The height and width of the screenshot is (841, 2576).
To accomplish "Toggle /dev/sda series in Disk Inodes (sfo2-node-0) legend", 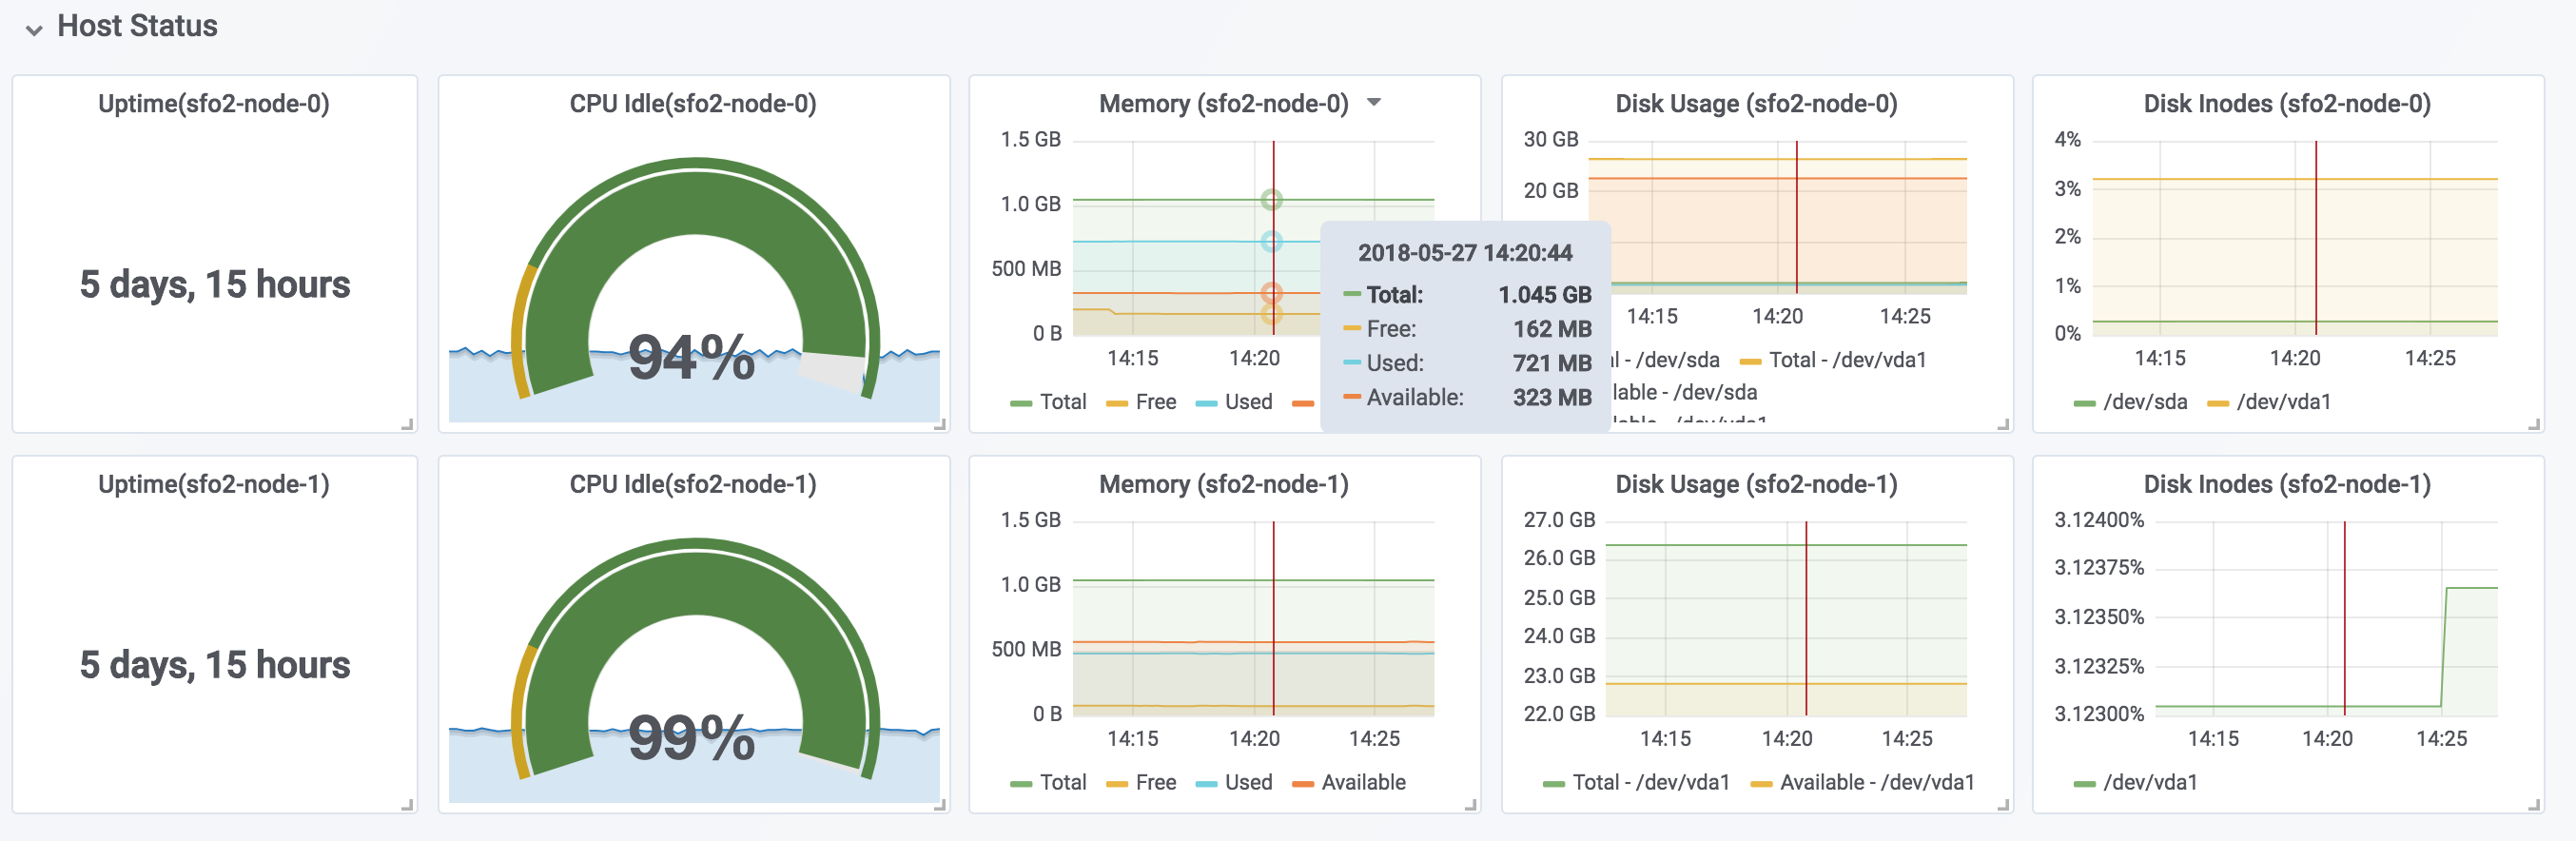I will coord(2144,402).
